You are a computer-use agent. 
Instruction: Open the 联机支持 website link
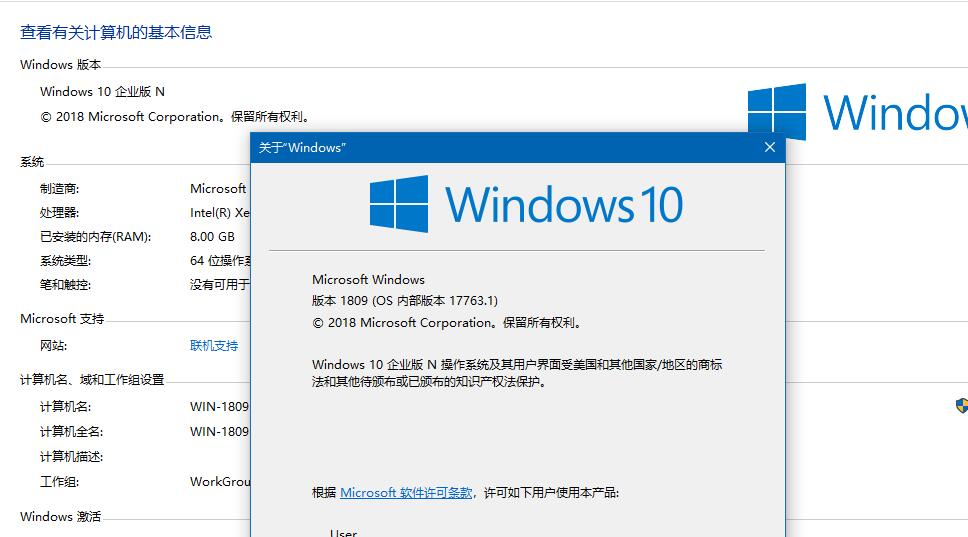(x=214, y=346)
